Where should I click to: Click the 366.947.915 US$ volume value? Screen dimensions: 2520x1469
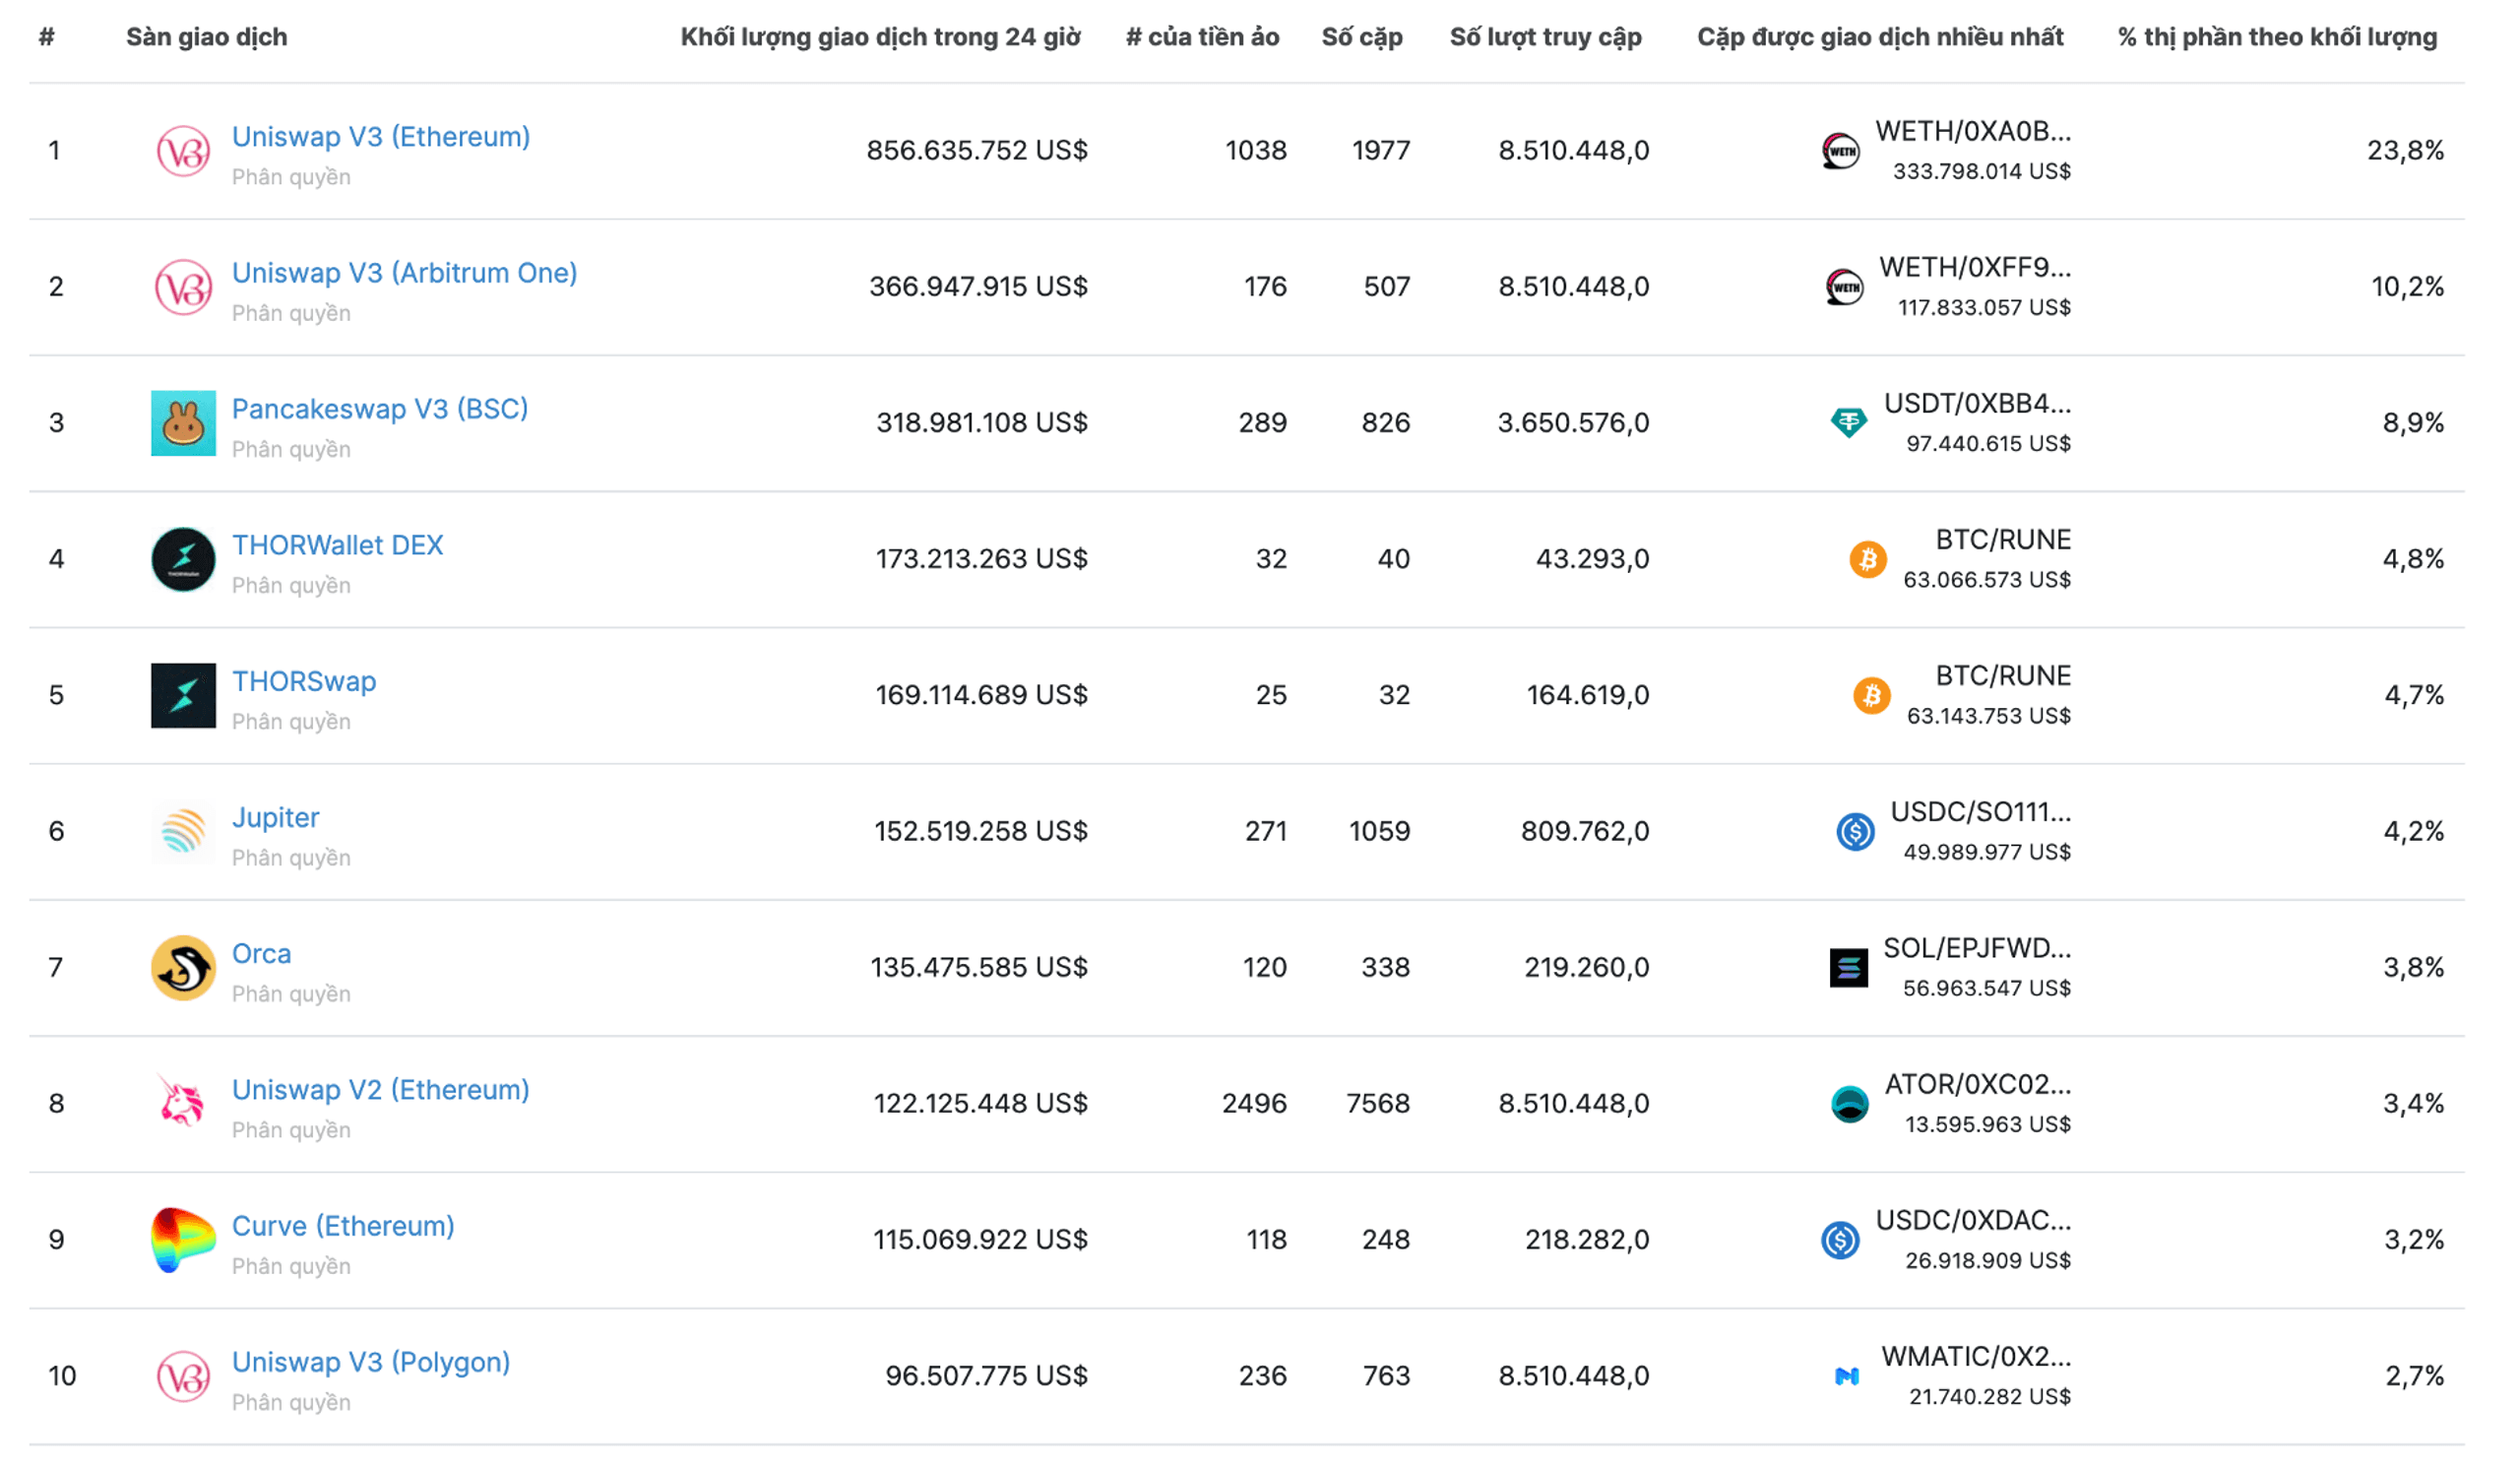(979, 287)
